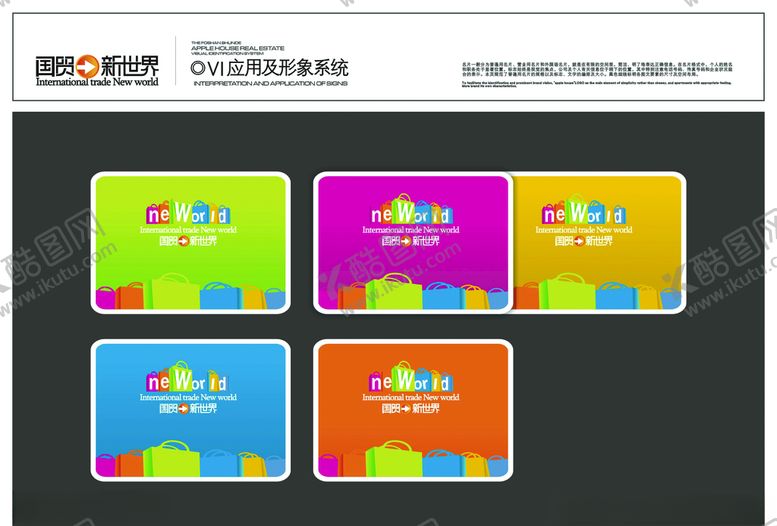Select the magenta card thumbnail

click(412, 241)
